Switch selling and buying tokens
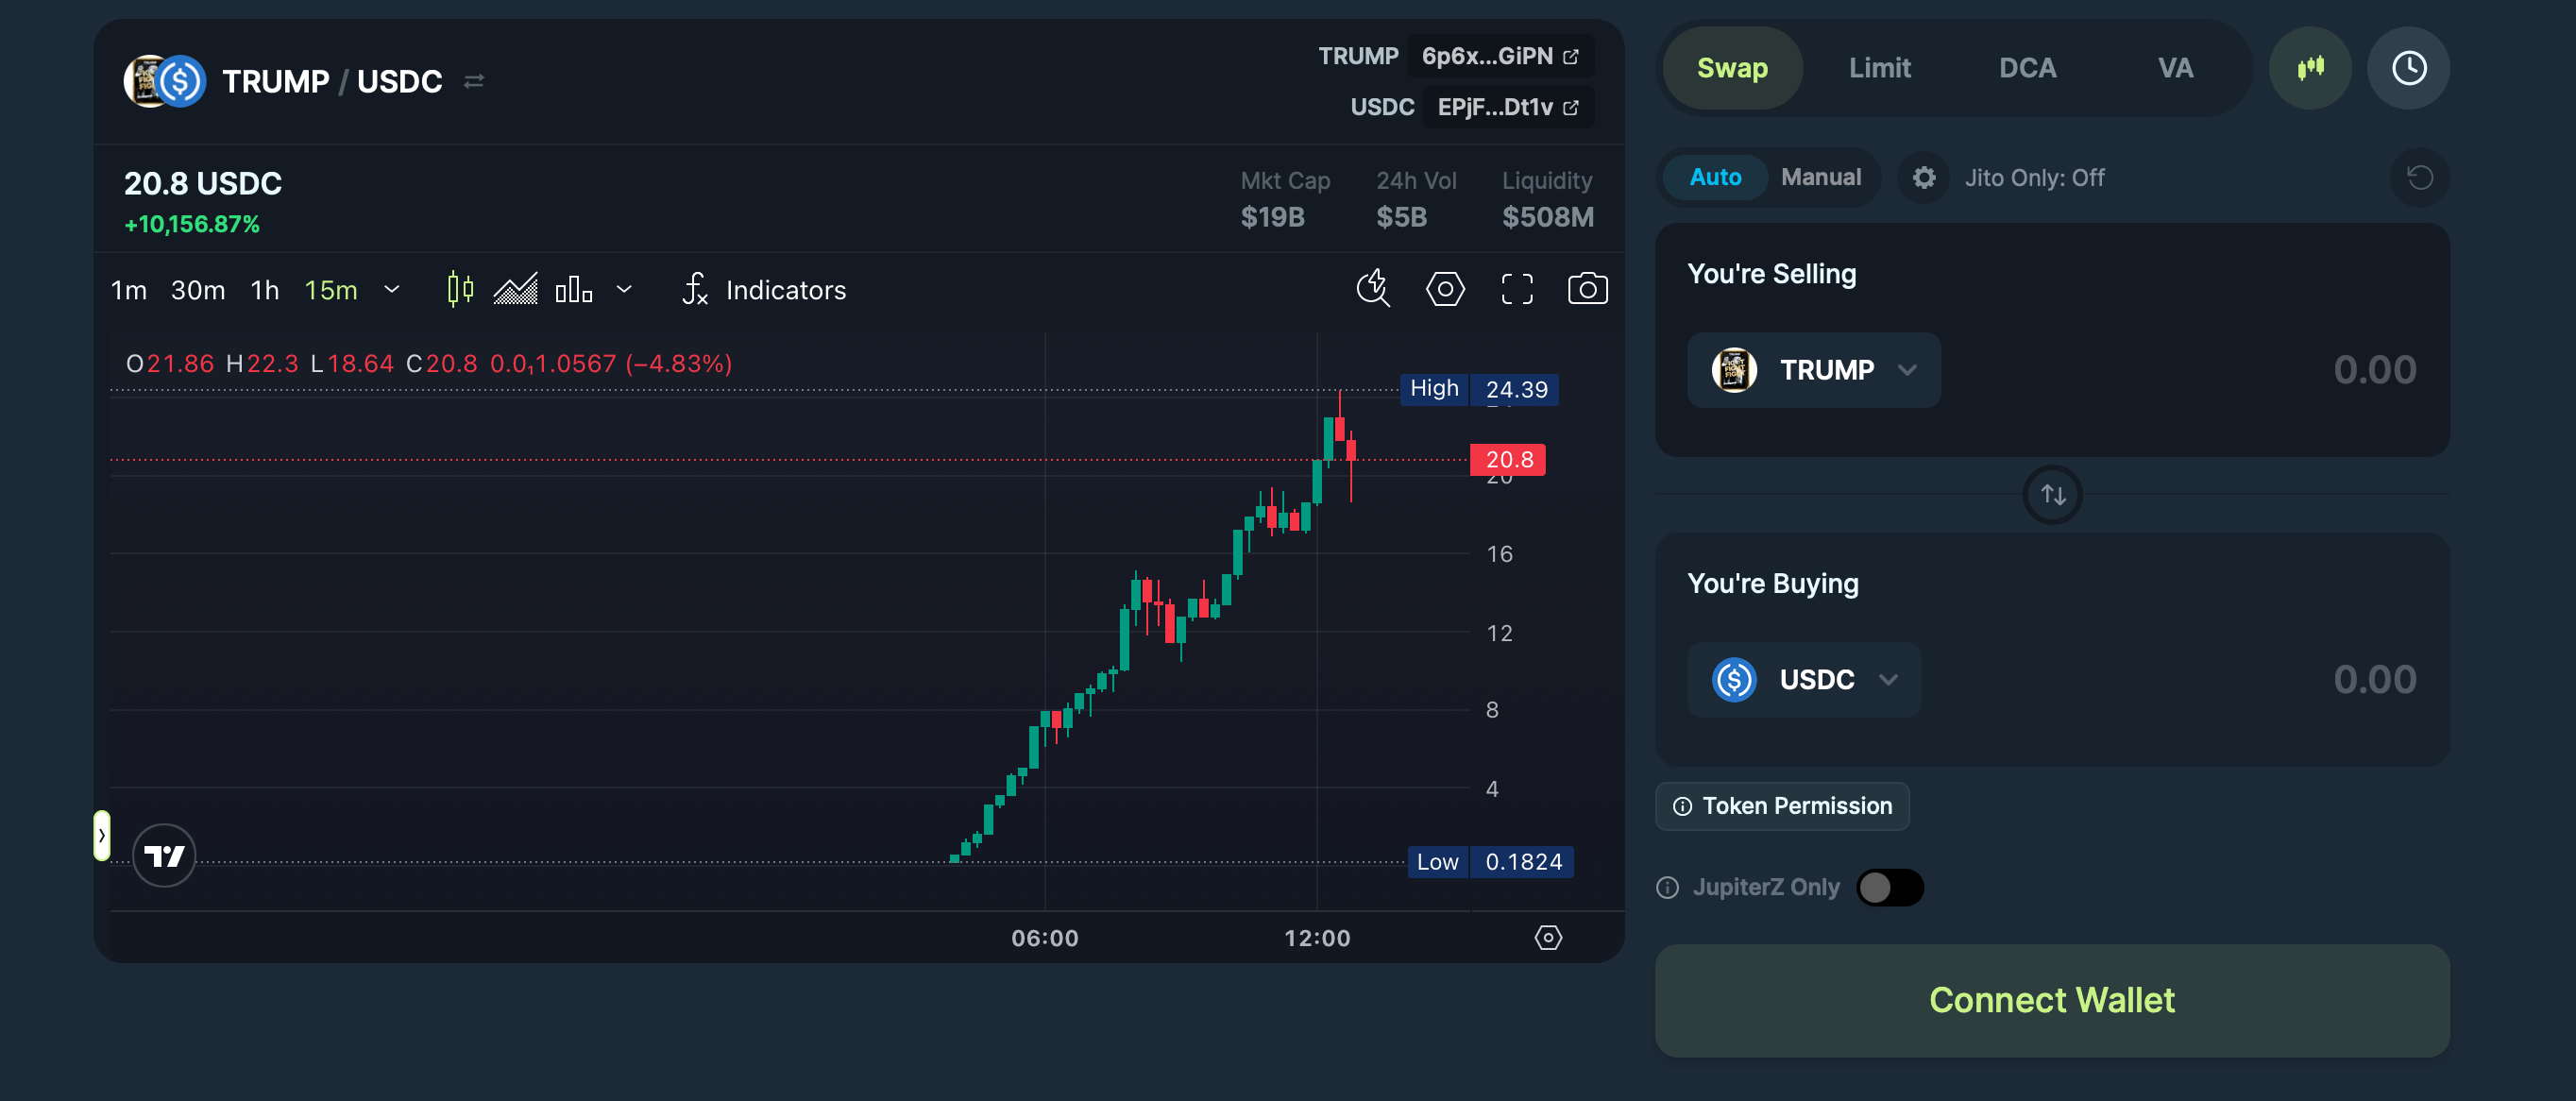This screenshot has width=2576, height=1101. (x=2053, y=494)
